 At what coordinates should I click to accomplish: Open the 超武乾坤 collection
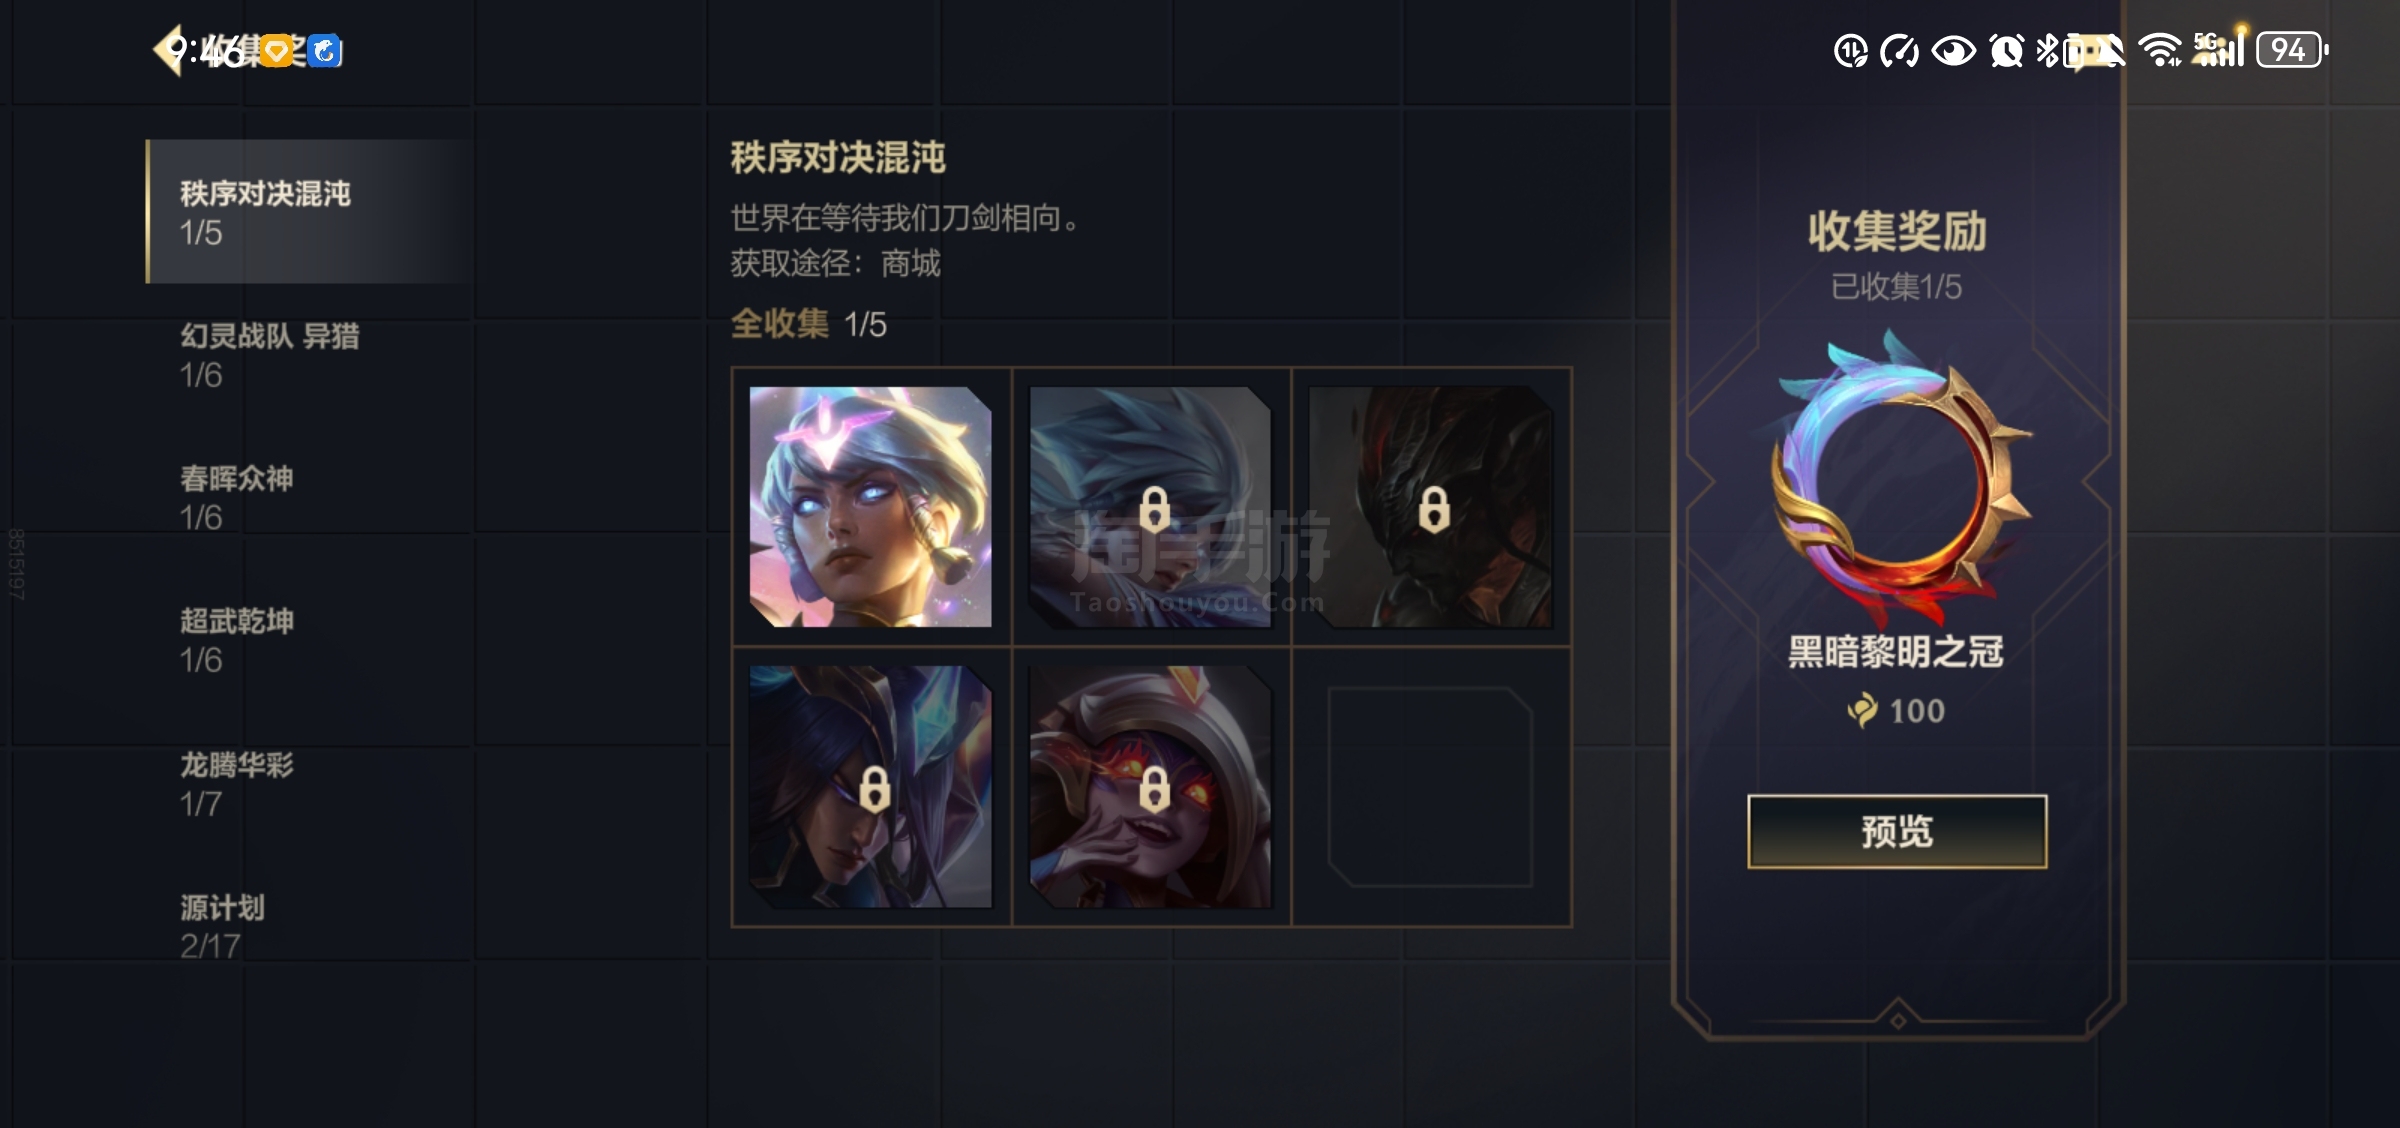click(308, 640)
